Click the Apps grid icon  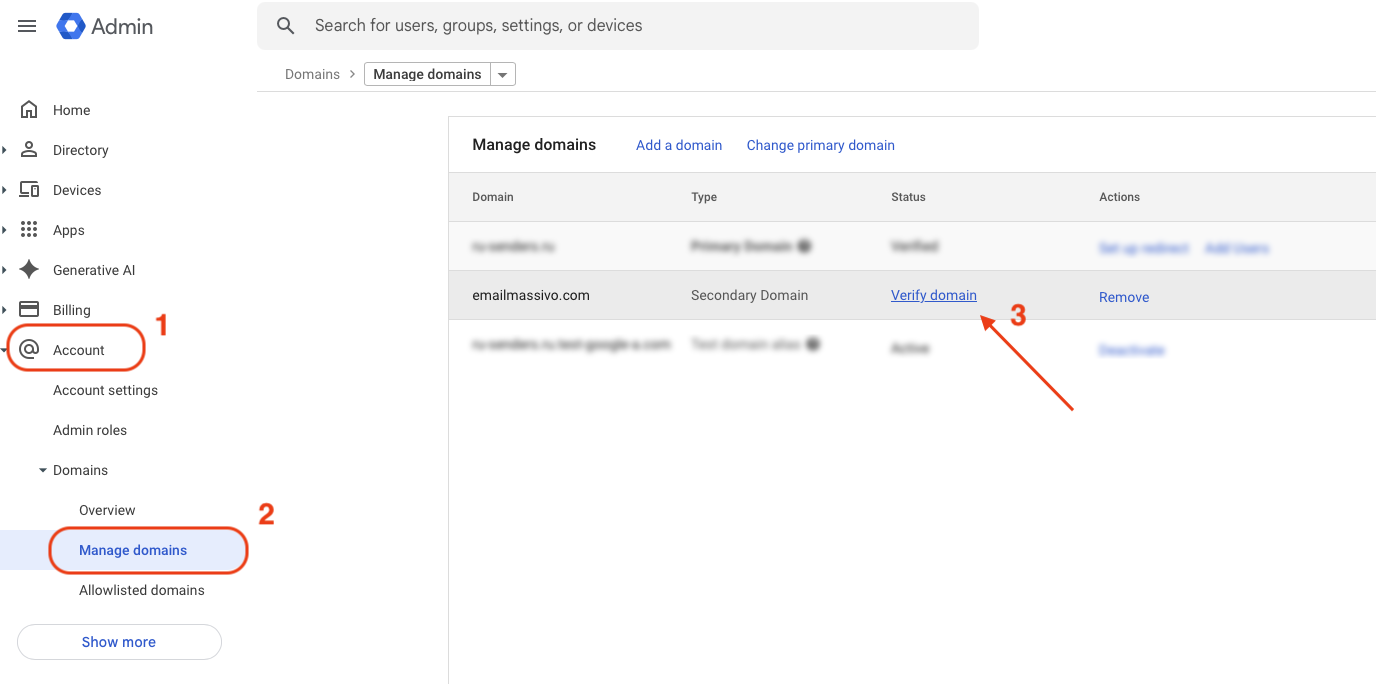29,230
